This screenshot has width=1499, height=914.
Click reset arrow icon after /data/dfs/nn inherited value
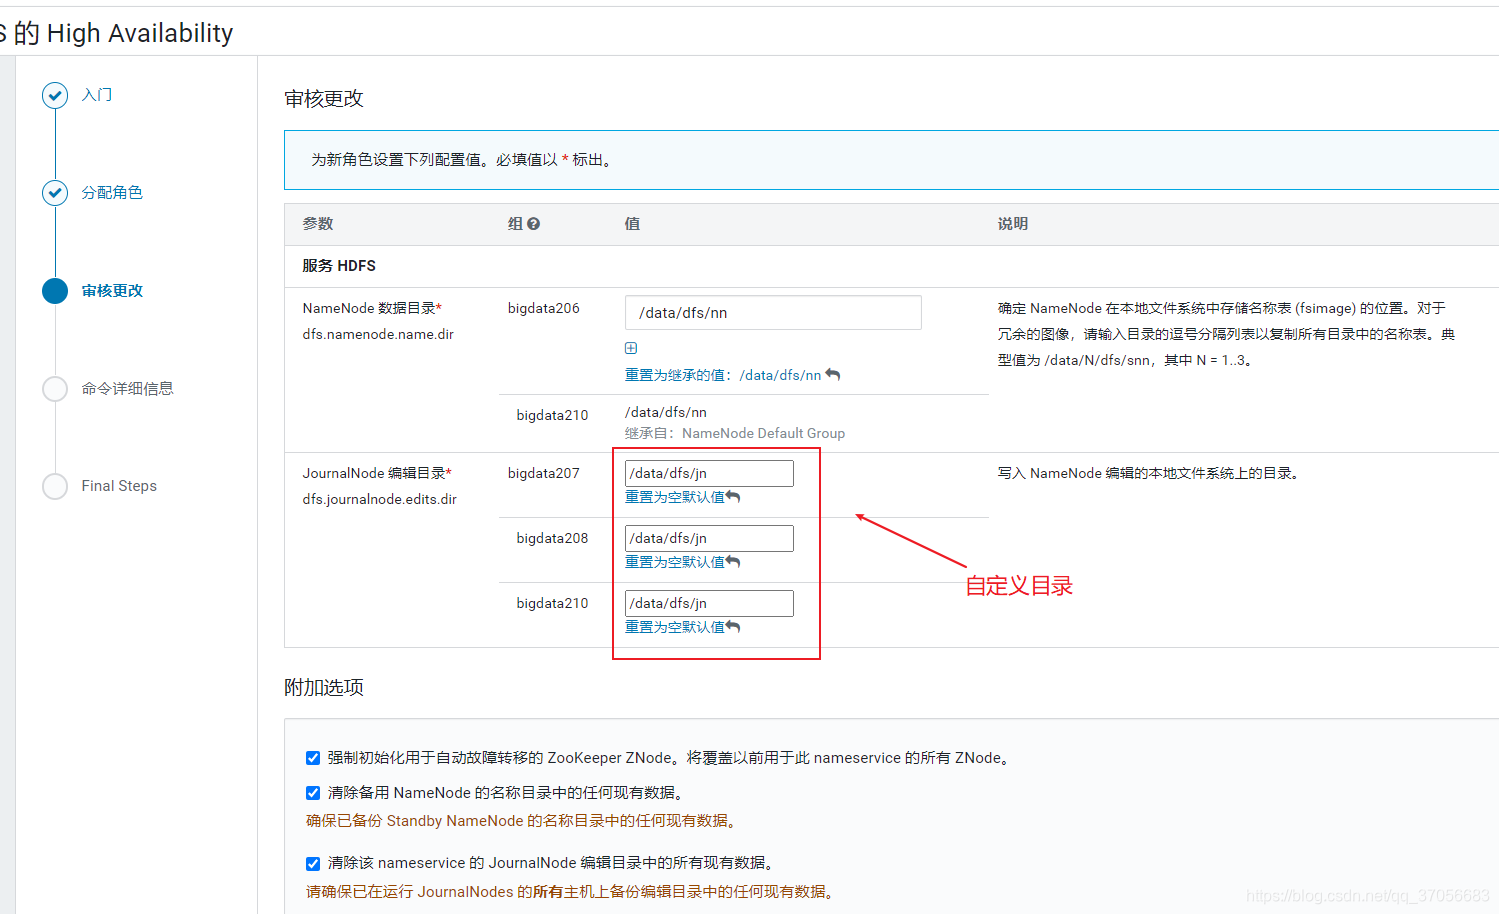833,375
